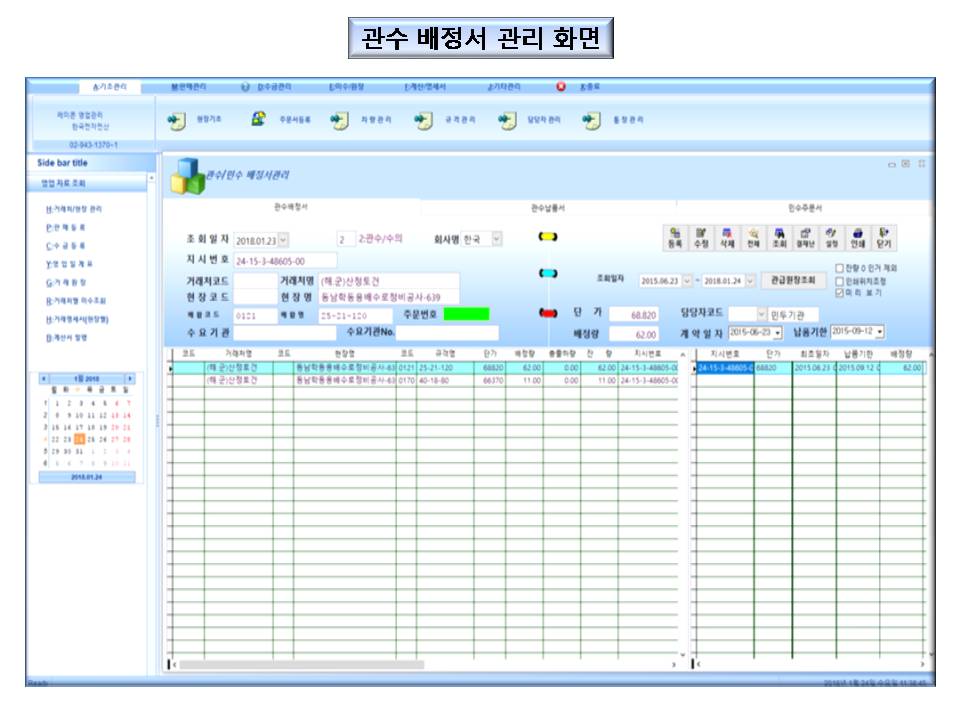Open 현장기초 shortcut icon in ribbon
The width and height of the screenshot is (960, 720).
(x=176, y=120)
